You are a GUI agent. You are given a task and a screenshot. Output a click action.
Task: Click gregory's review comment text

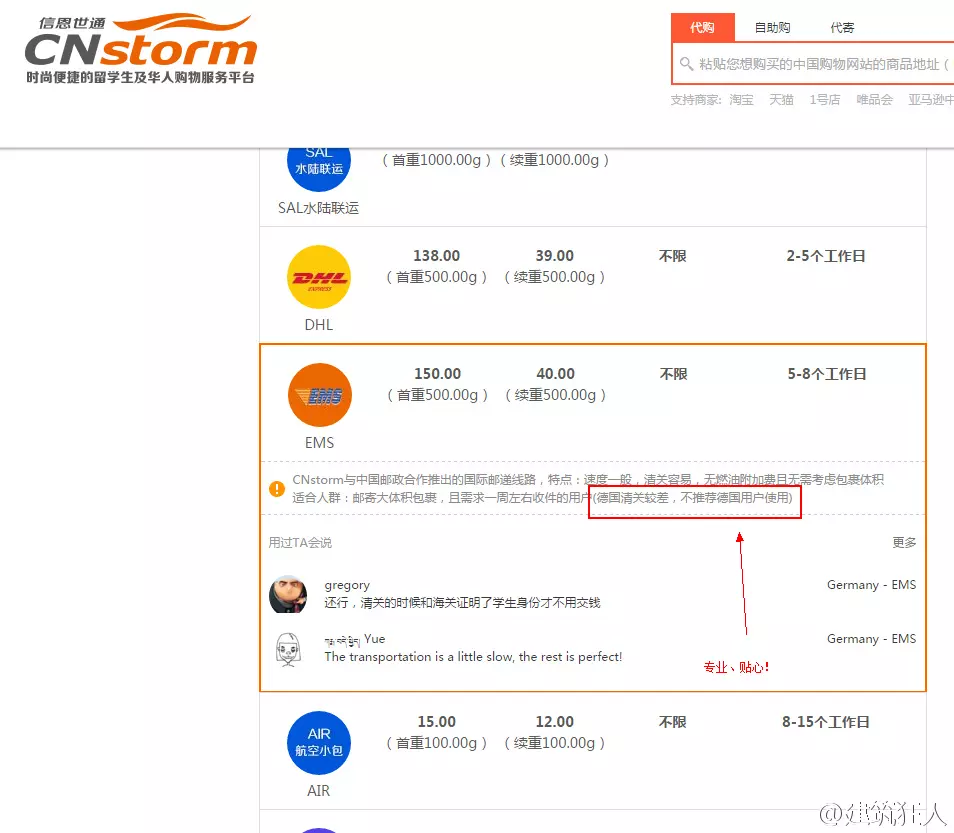462,603
